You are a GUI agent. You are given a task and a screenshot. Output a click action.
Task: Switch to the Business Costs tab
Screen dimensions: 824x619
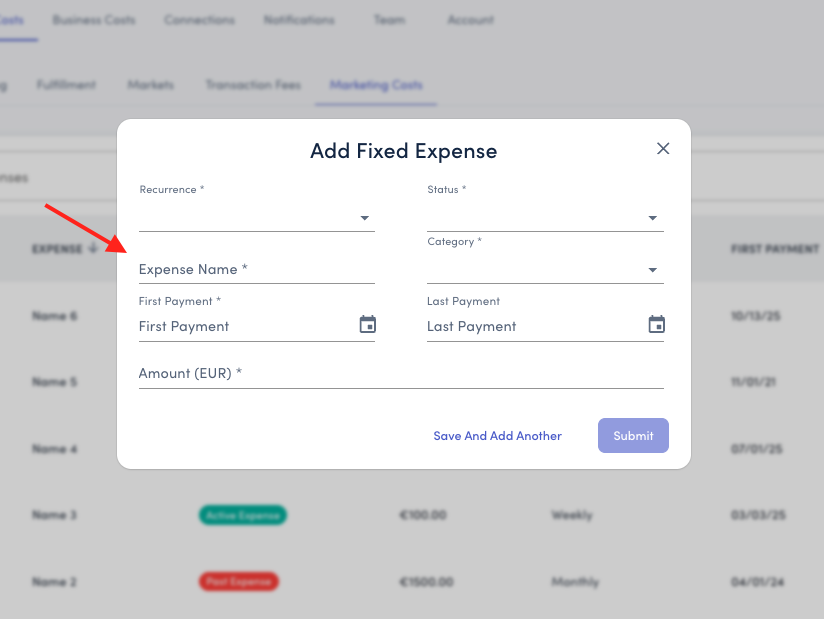click(x=94, y=20)
